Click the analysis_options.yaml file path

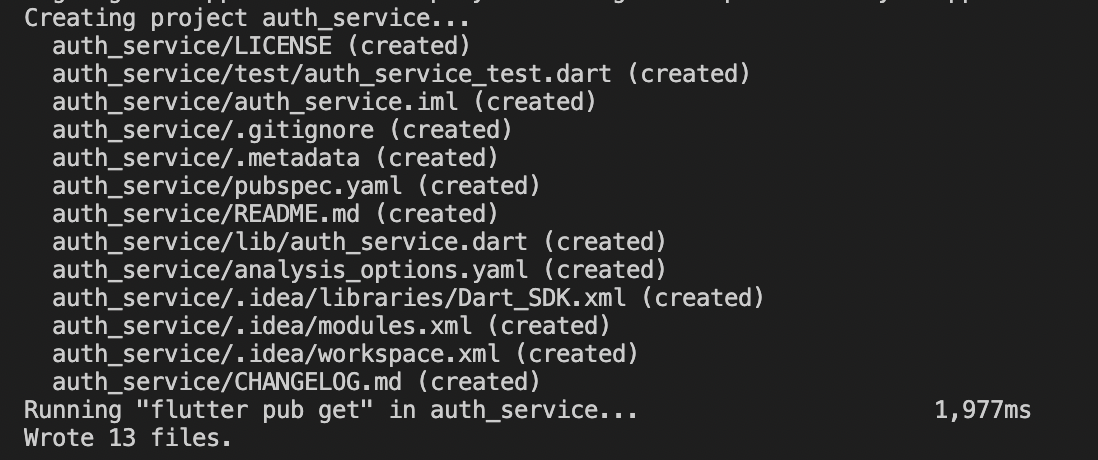coord(297,270)
